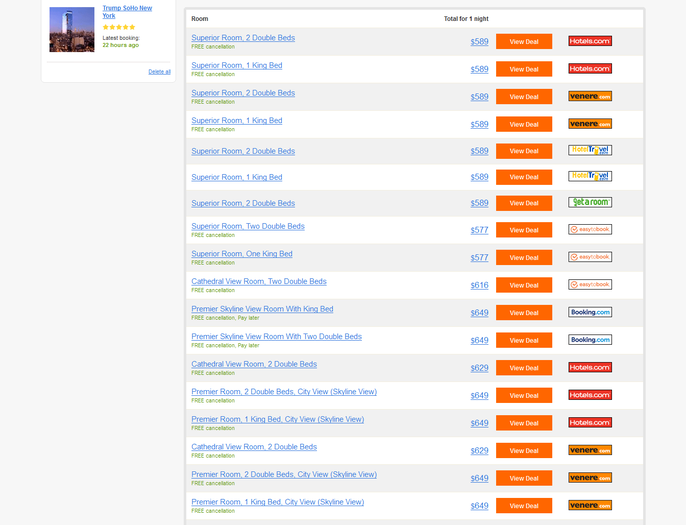The width and height of the screenshot is (686, 525).
Task: Open venere Premier Room, 1 King Bed, City View link
Action: click(x=277, y=502)
